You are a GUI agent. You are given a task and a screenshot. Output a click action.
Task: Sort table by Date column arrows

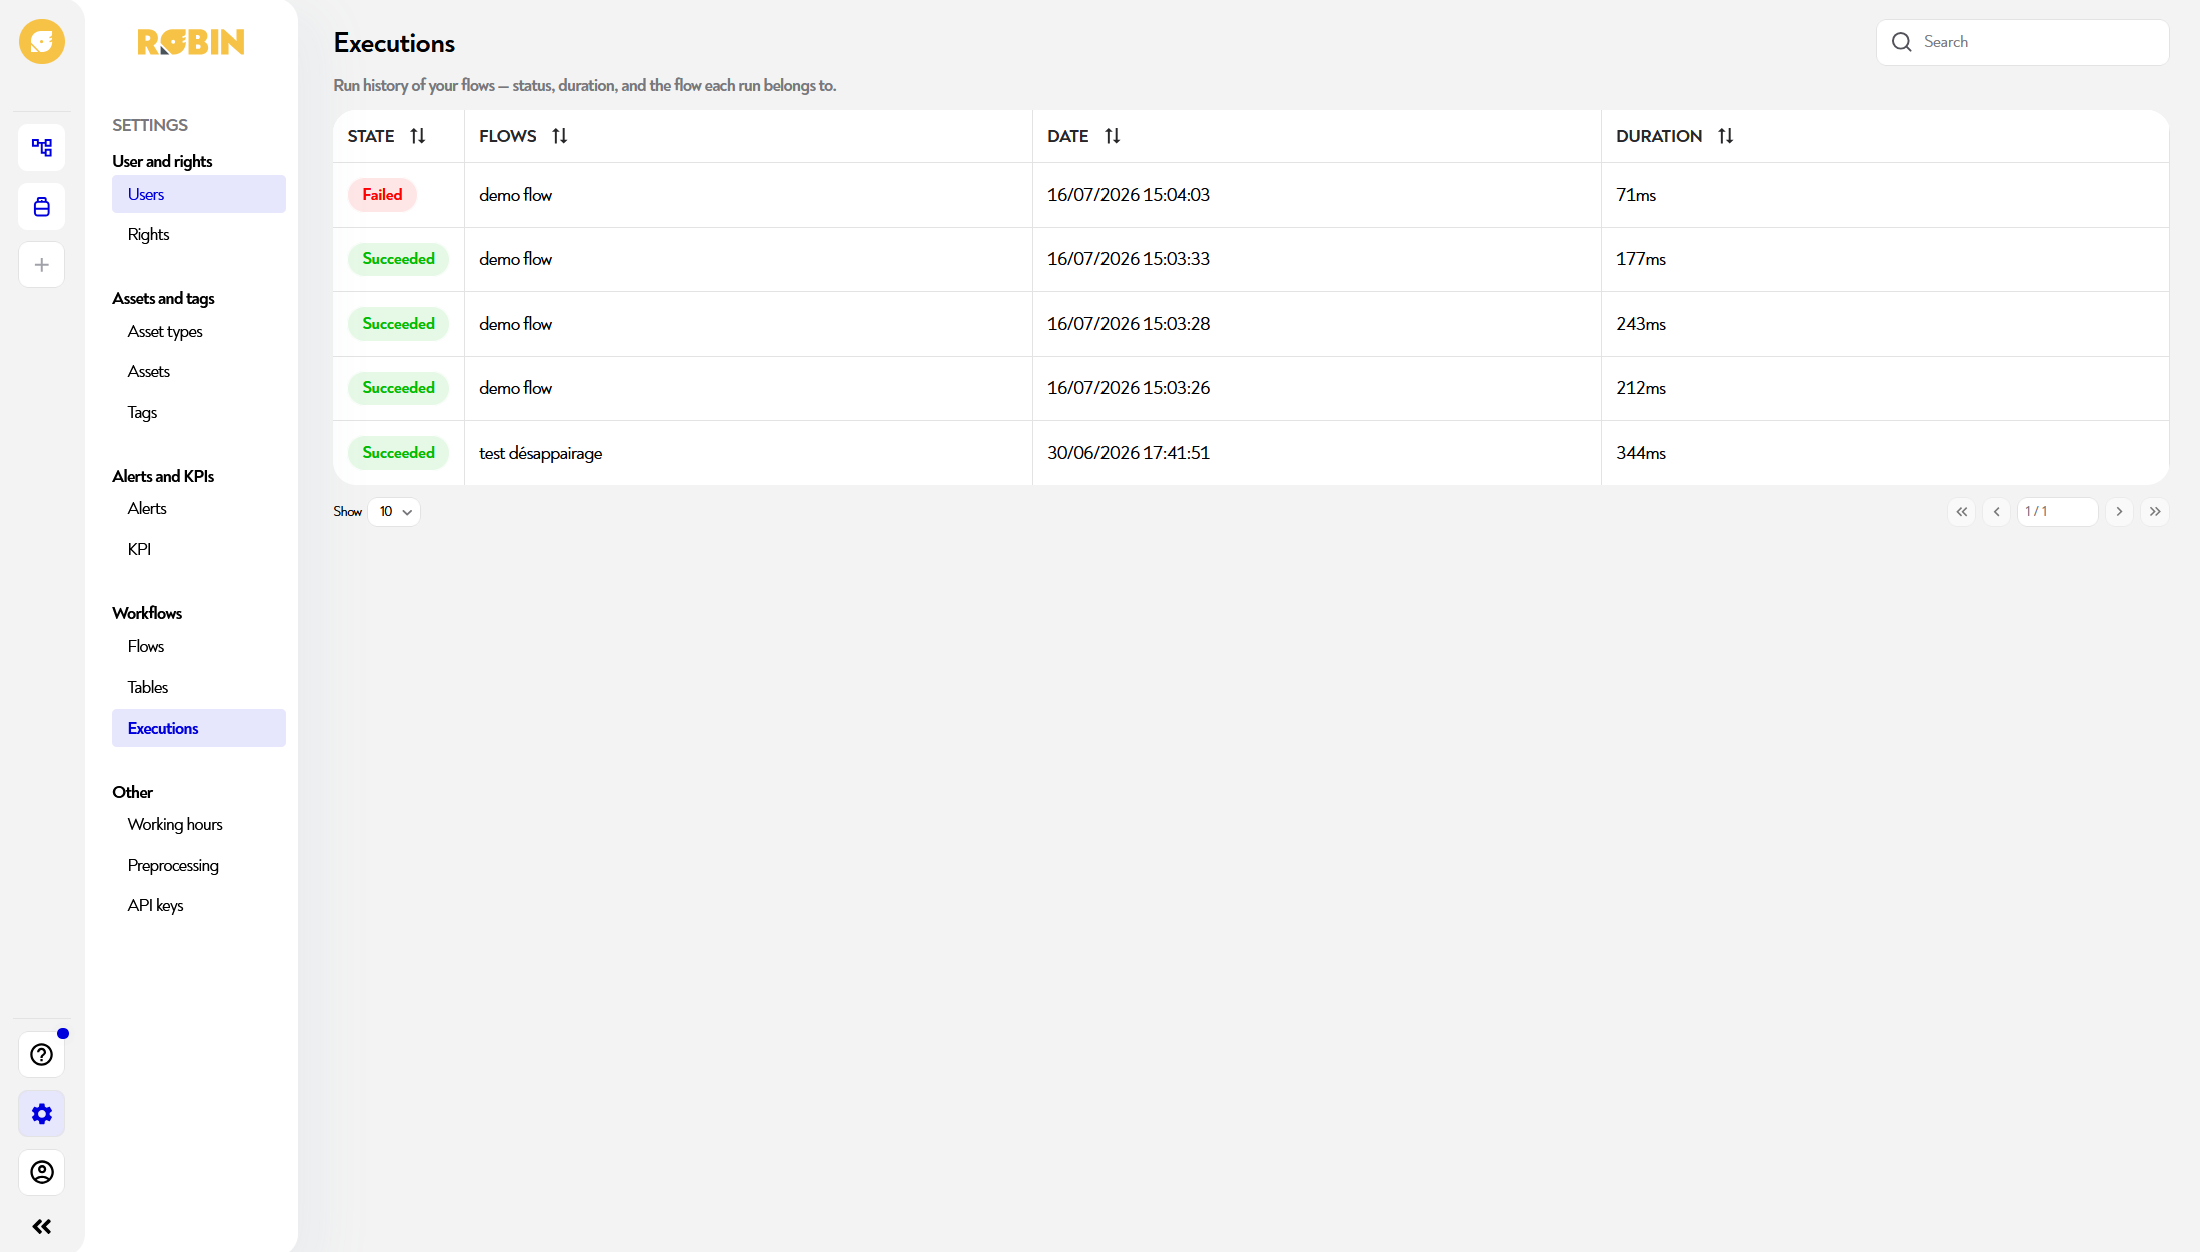click(1113, 136)
